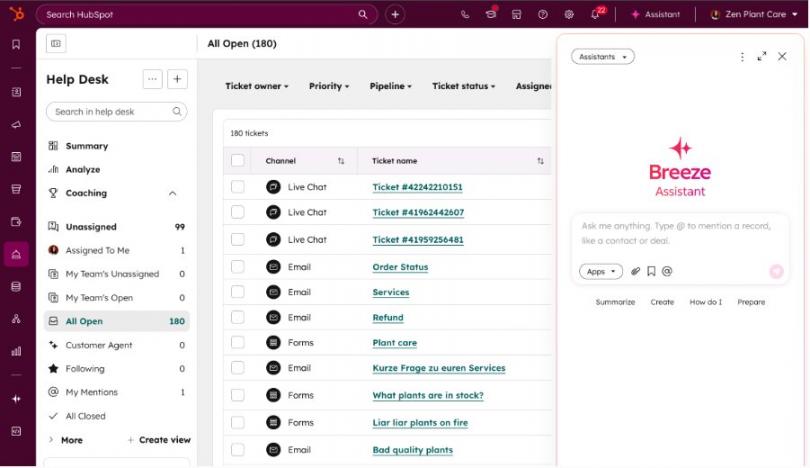Open the What plants are in stock? ticket
The image size is (810, 468).
428,396
